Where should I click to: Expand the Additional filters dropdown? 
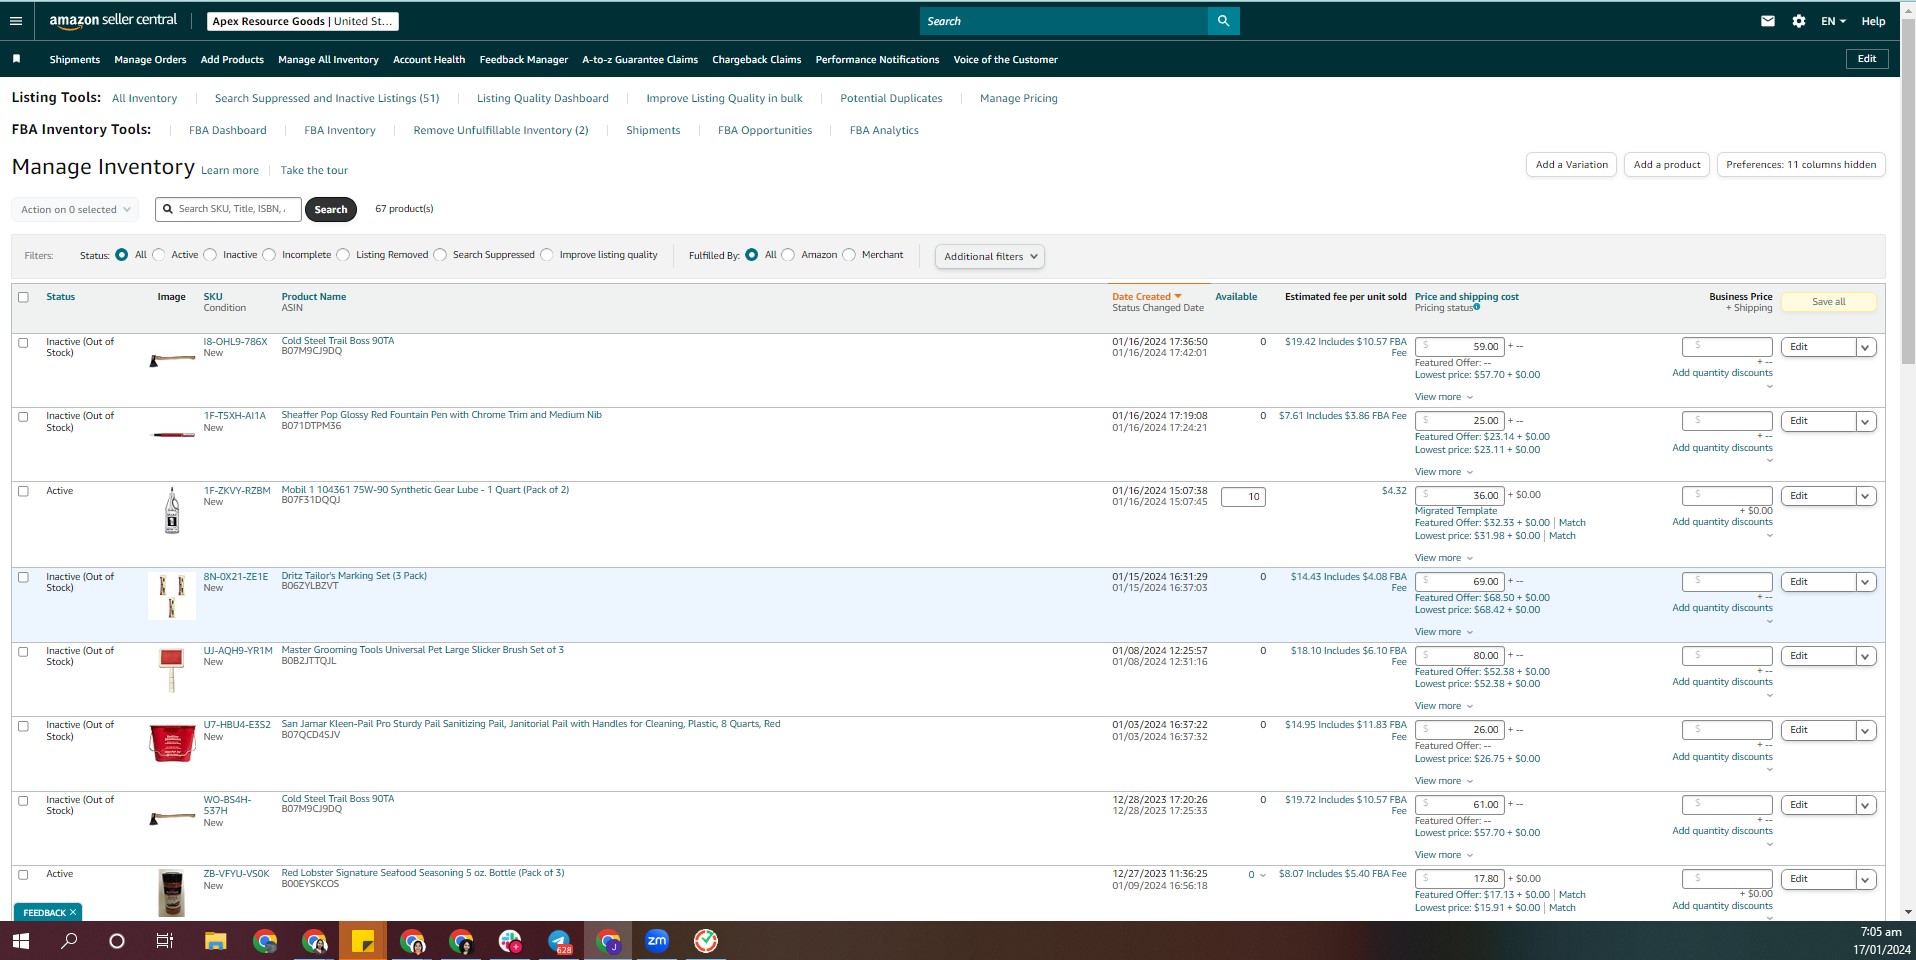tap(989, 256)
